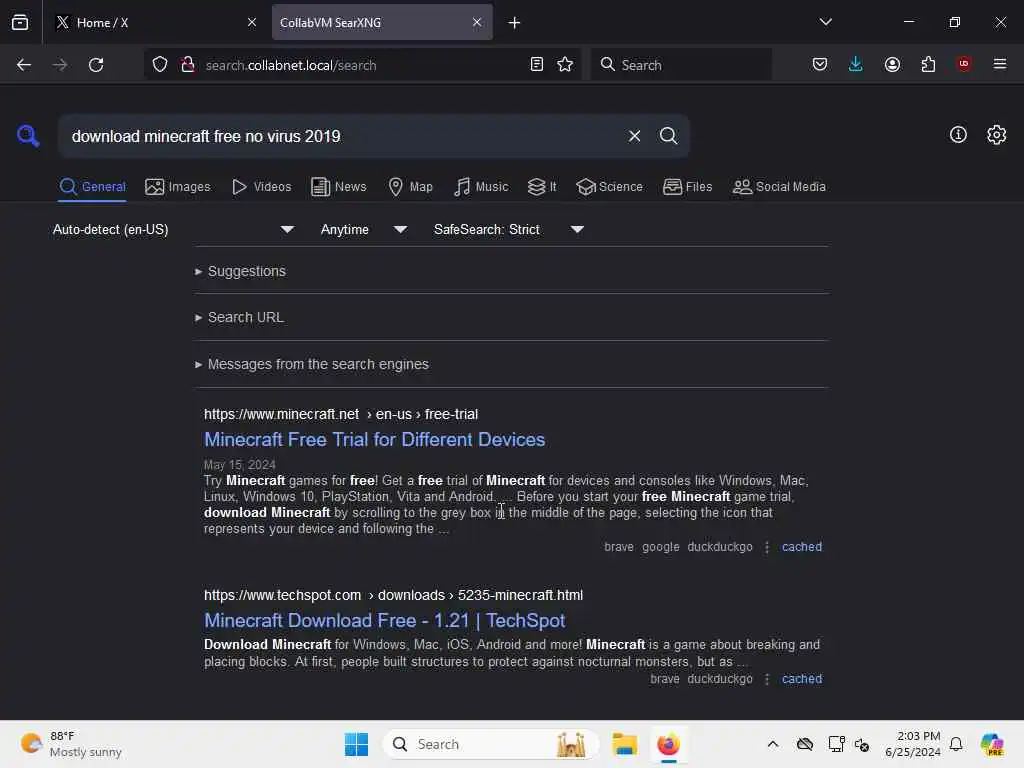Submit search with magnifier button
This screenshot has width=1024, height=768.
[668, 136]
